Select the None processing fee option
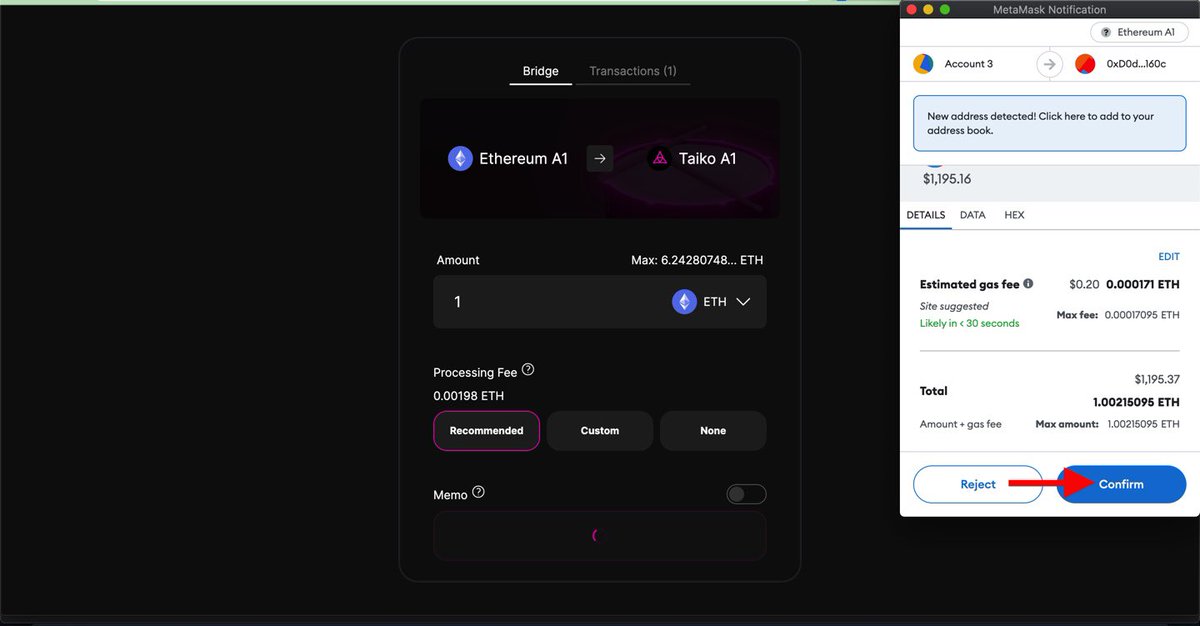This screenshot has width=1200, height=626. (713, 431)
